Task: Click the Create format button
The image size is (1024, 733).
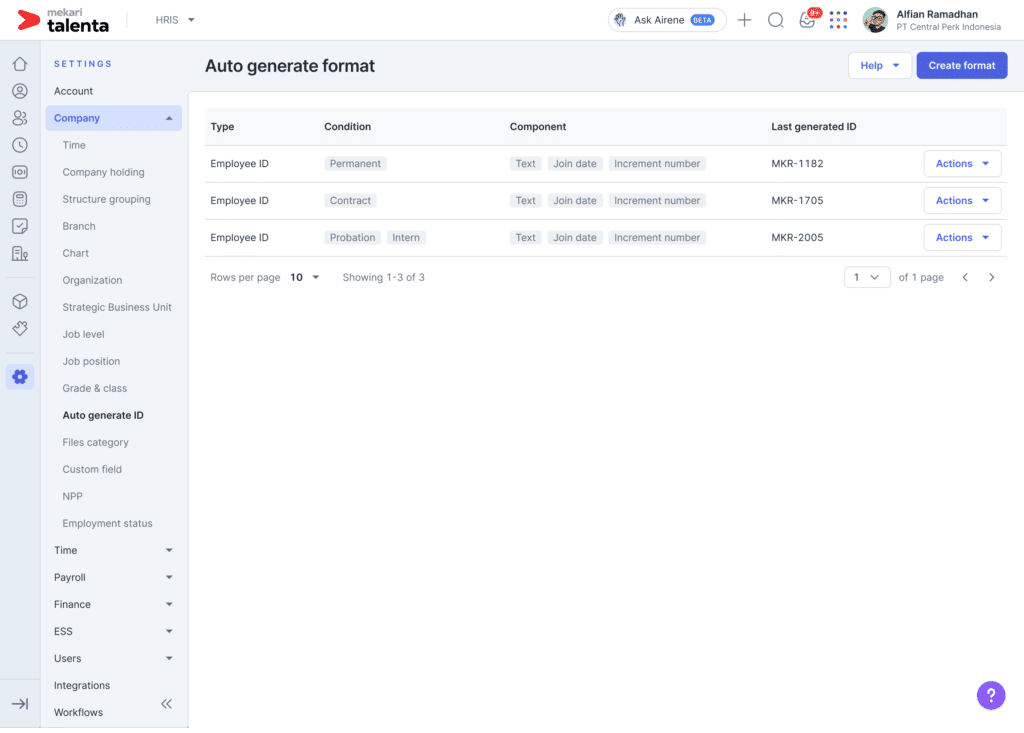Action: click(x=961, y=66)
